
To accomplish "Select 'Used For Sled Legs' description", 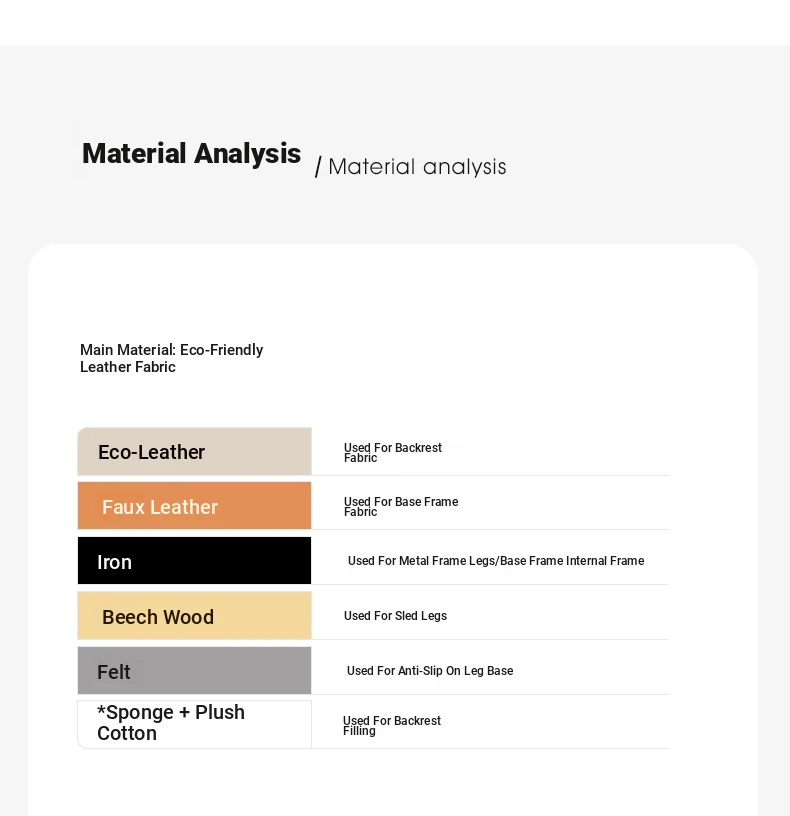I will tap(395, 616).
